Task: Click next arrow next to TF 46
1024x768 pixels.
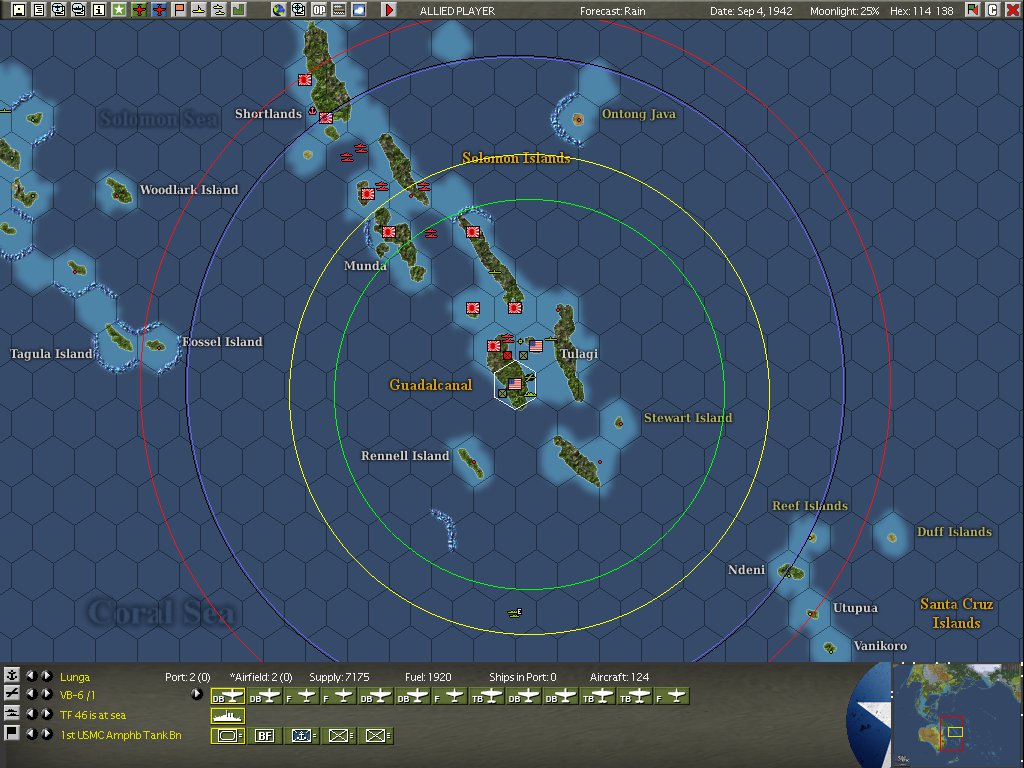Action: [x=46, y=714]
